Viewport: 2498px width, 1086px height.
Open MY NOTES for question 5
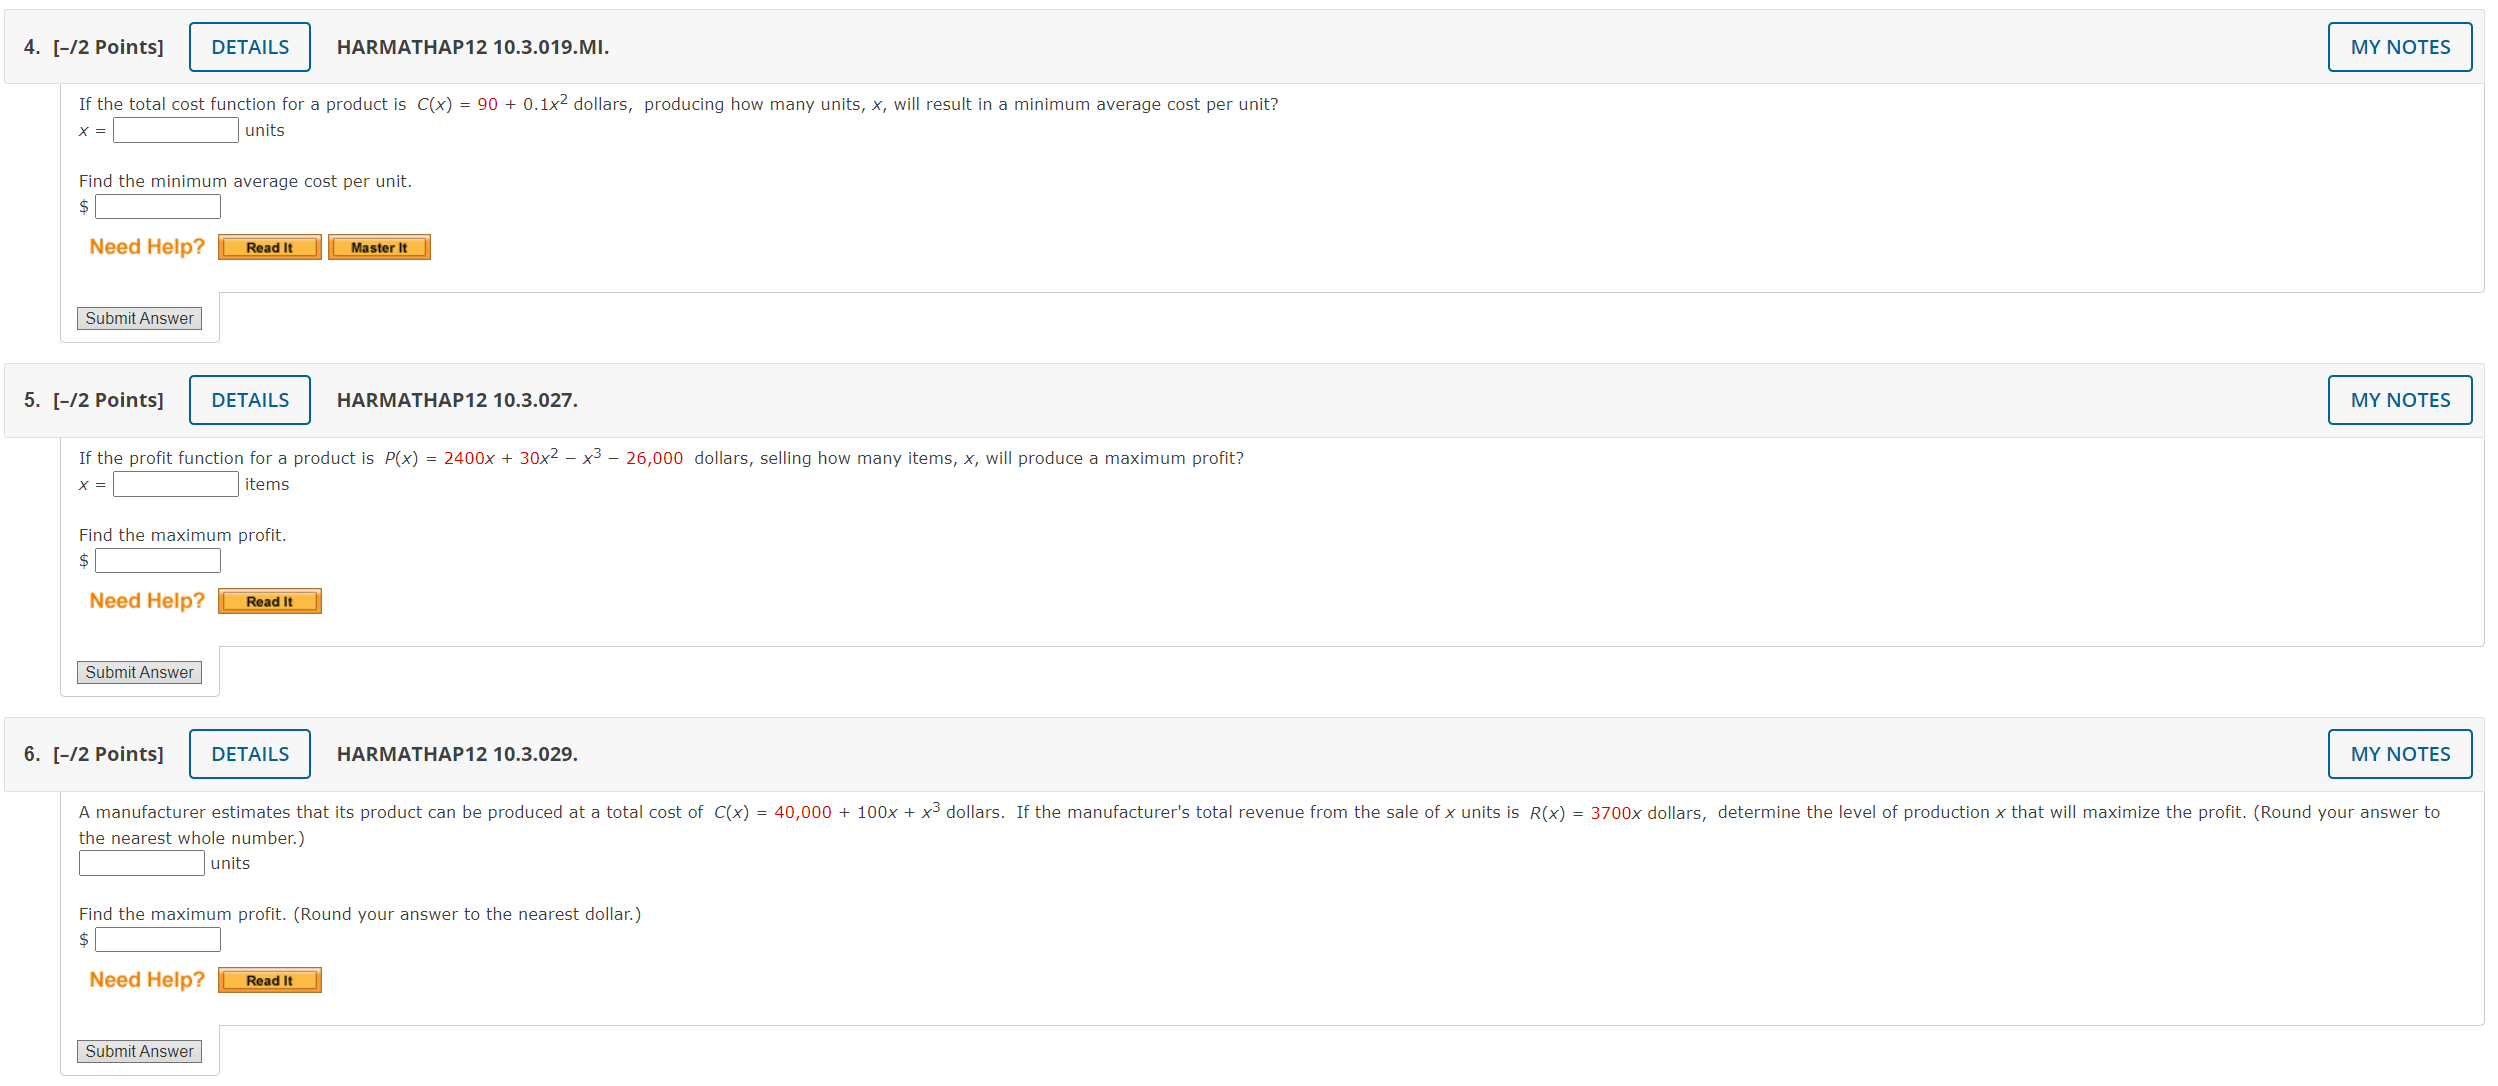click(x=2399, y=400)
